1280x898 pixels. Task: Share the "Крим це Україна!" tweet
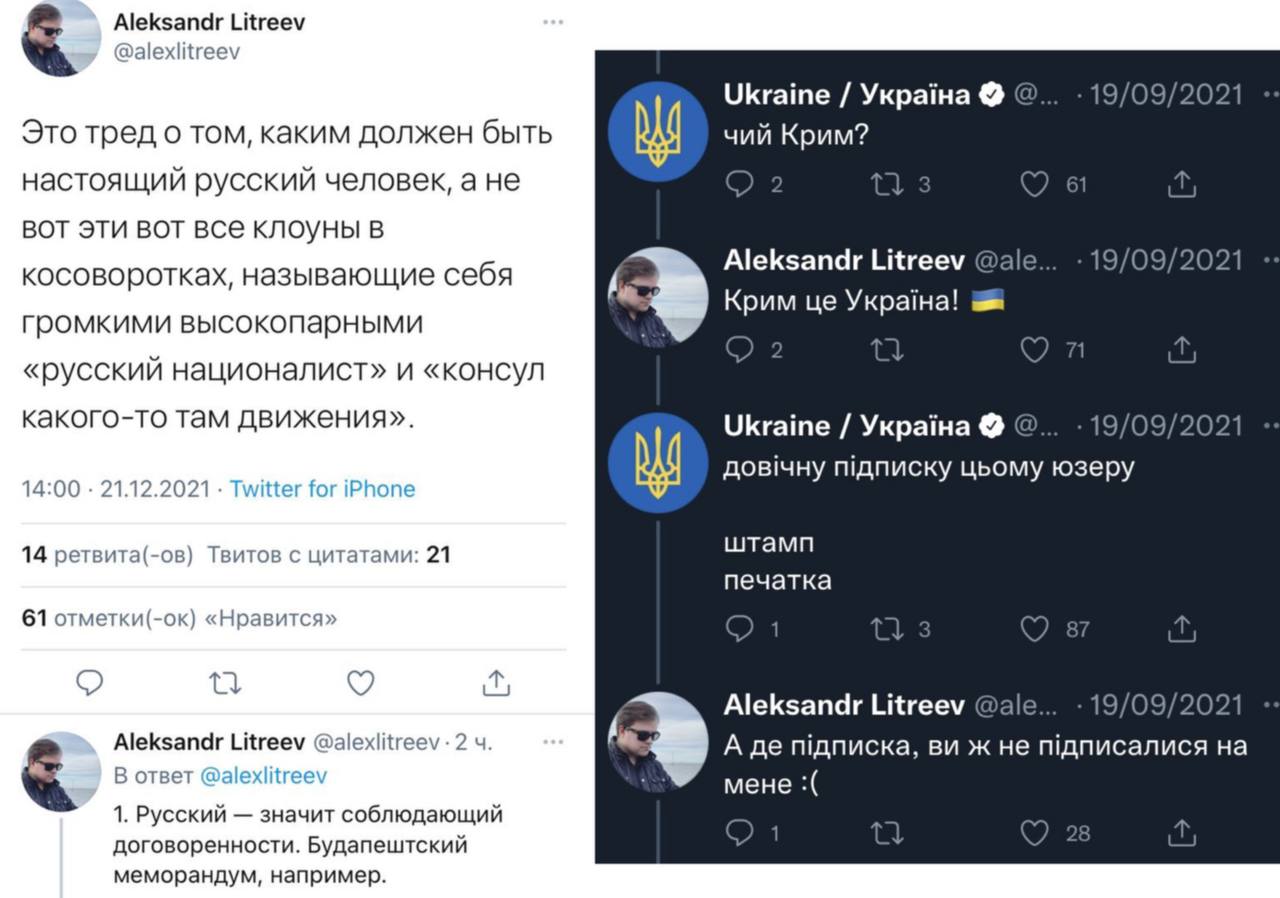point(1182,350)
